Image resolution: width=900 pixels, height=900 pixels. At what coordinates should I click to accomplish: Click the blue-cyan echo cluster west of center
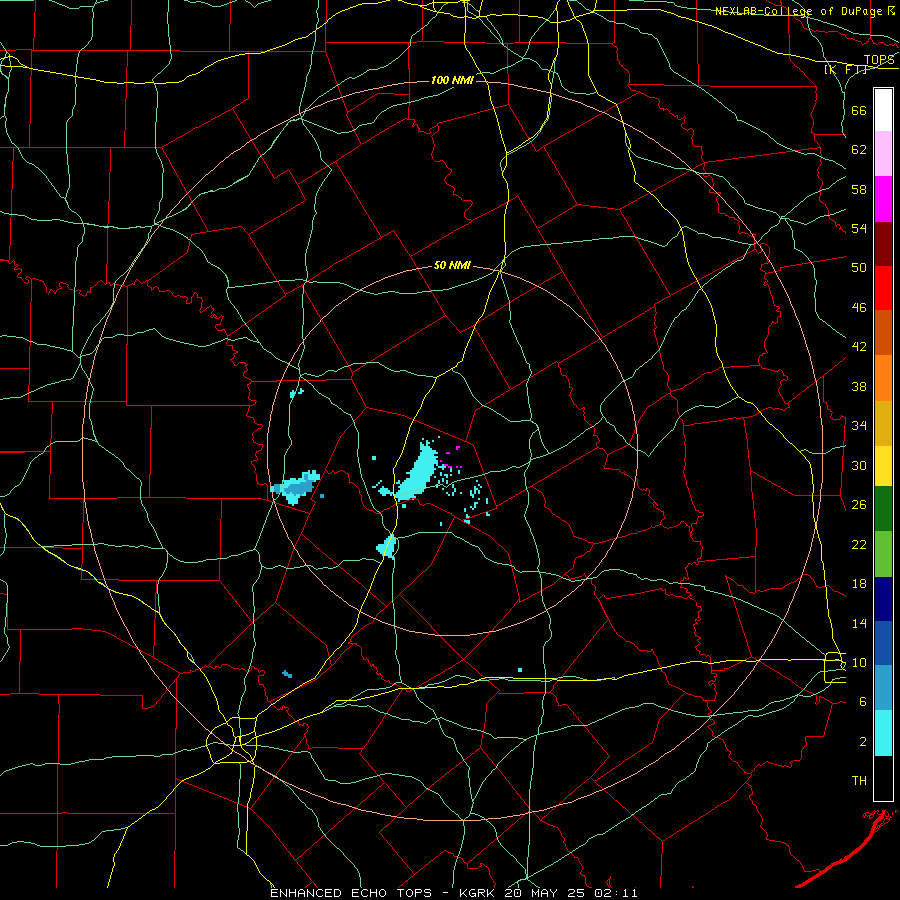click(296, 487)
